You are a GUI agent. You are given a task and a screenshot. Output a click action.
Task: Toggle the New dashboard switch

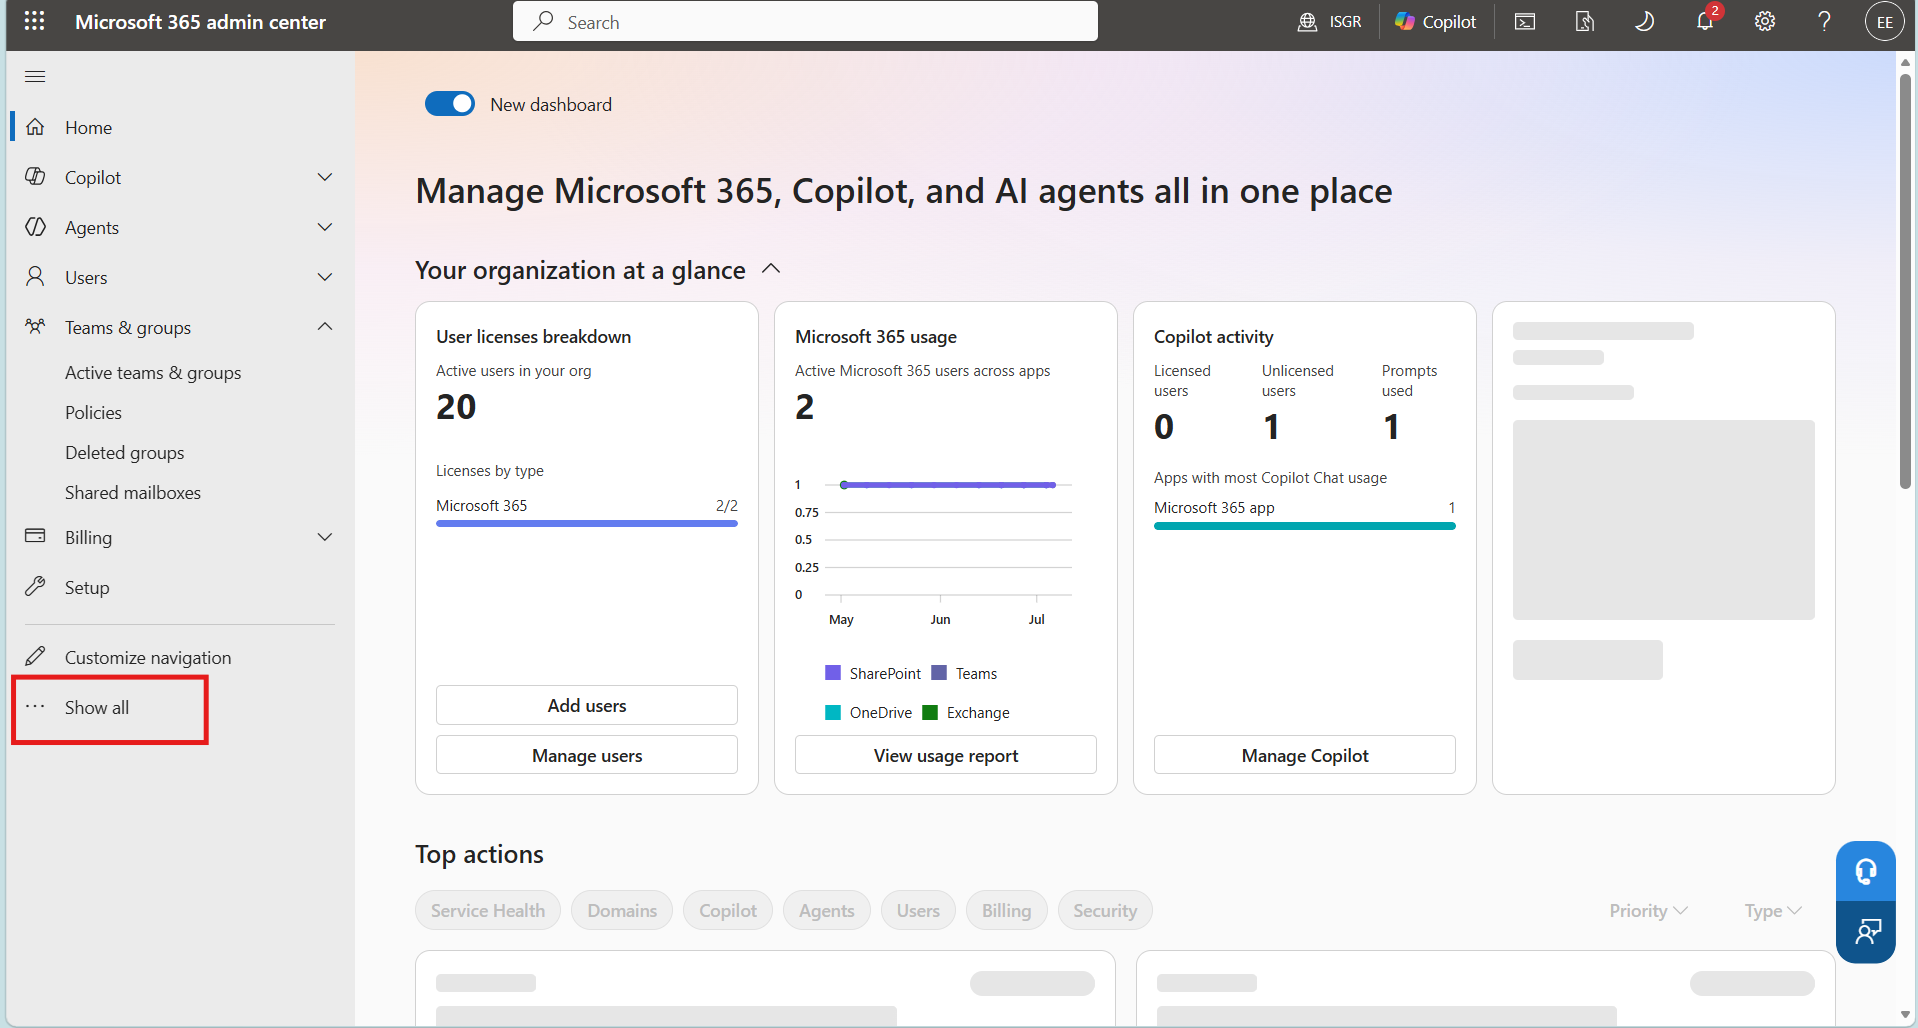450,104
